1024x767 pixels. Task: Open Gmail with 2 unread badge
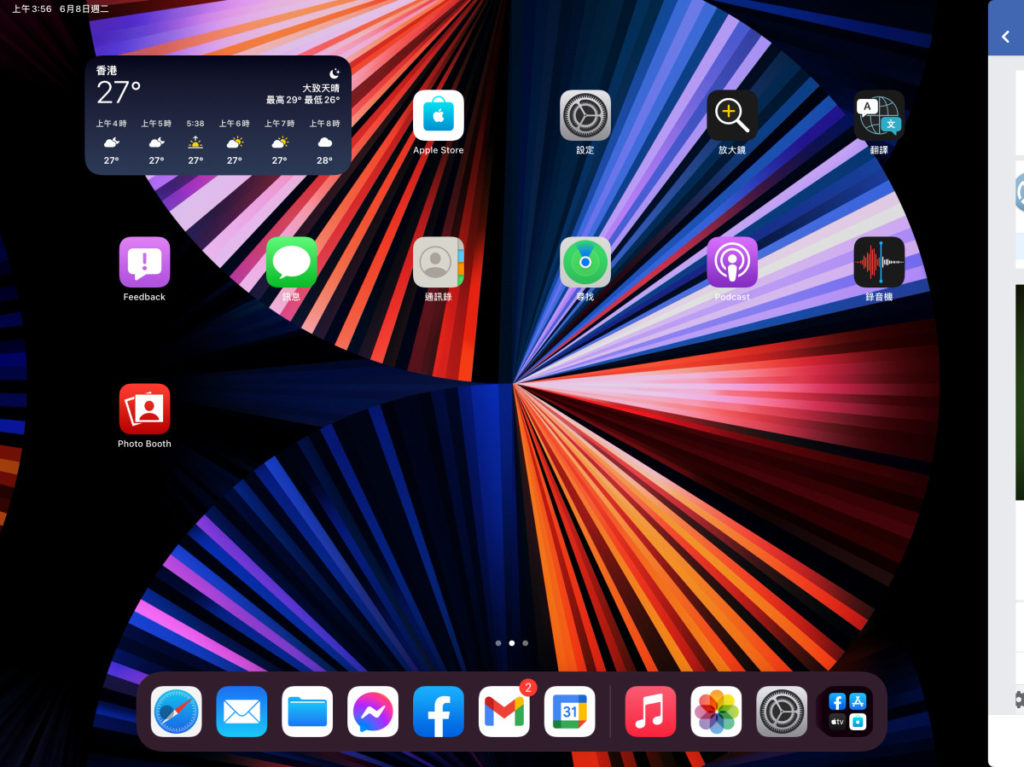click(x=504, y=711)
